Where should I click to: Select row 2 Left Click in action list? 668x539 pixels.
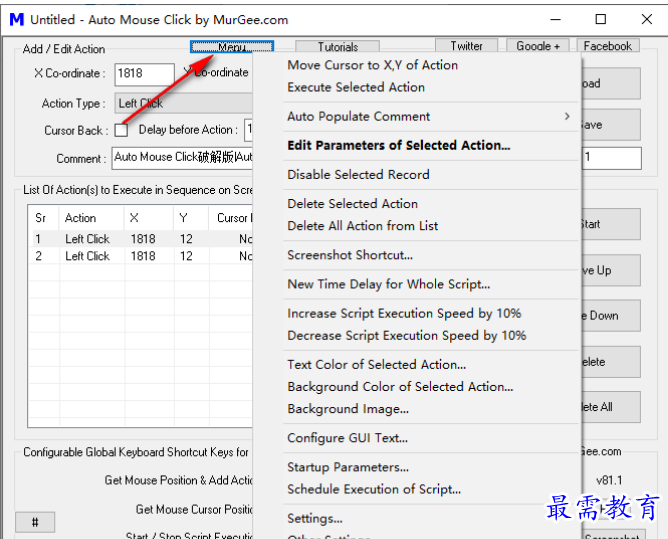[142, 256]
